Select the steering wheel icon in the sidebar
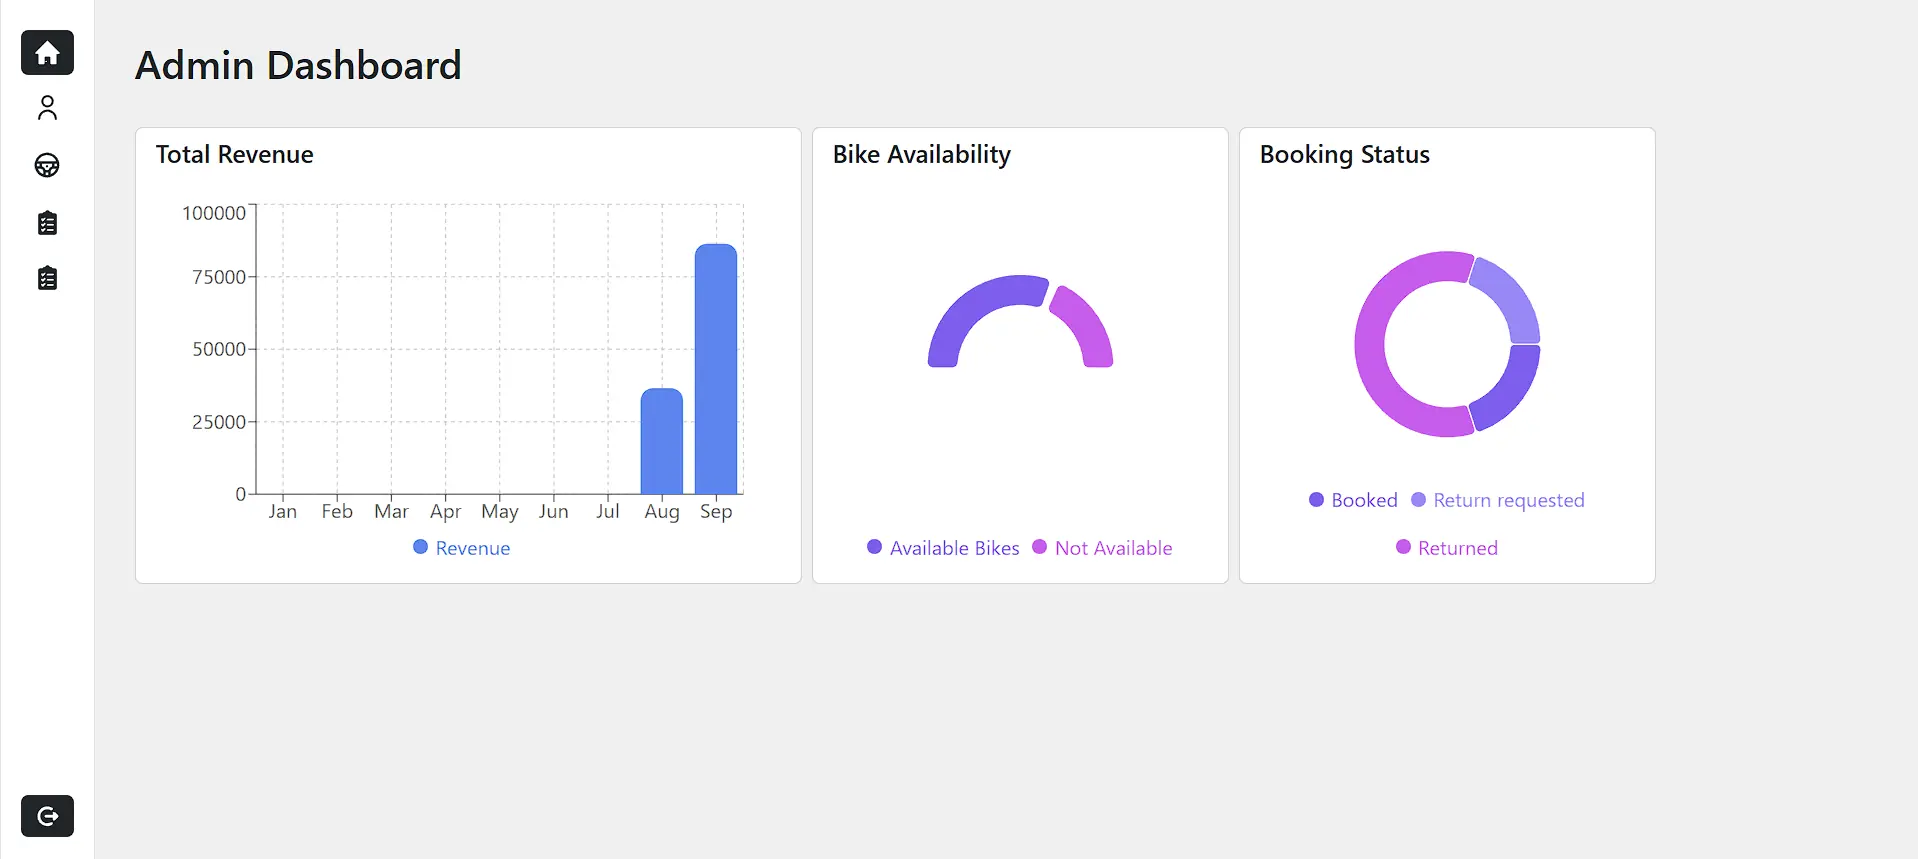The width and height of the screenshot is (1918, 859). click(47, 165)
